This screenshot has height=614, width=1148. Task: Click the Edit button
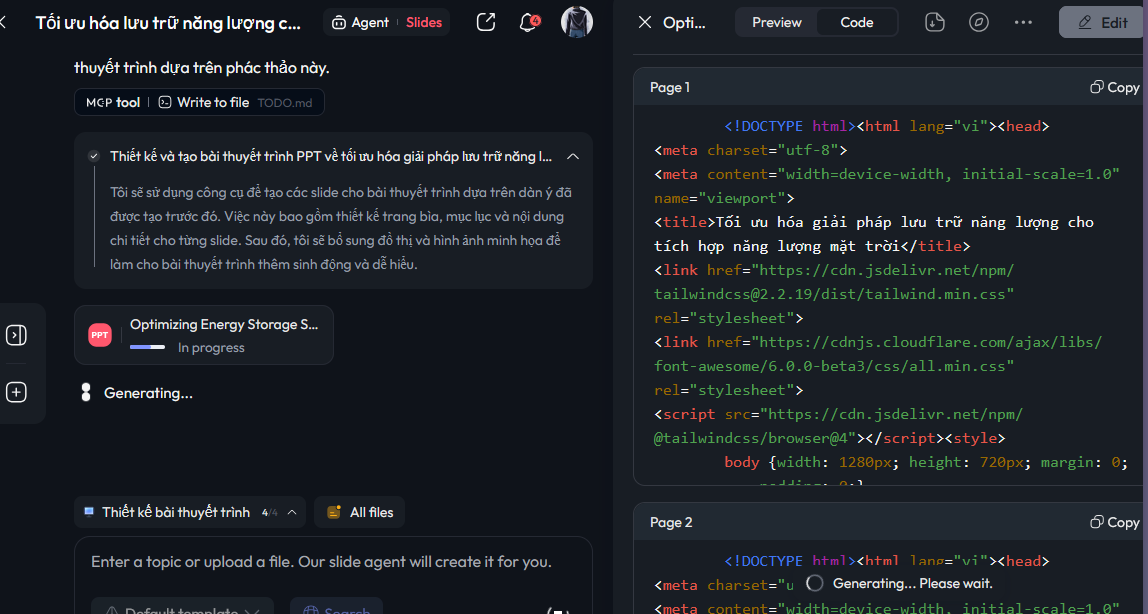coord(1103,23)
